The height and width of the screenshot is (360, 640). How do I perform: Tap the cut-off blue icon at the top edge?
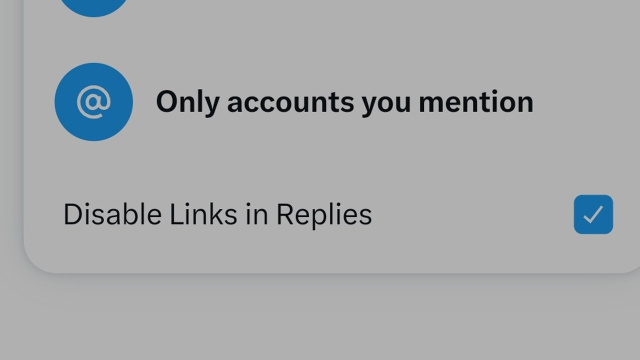coord(94,7)
